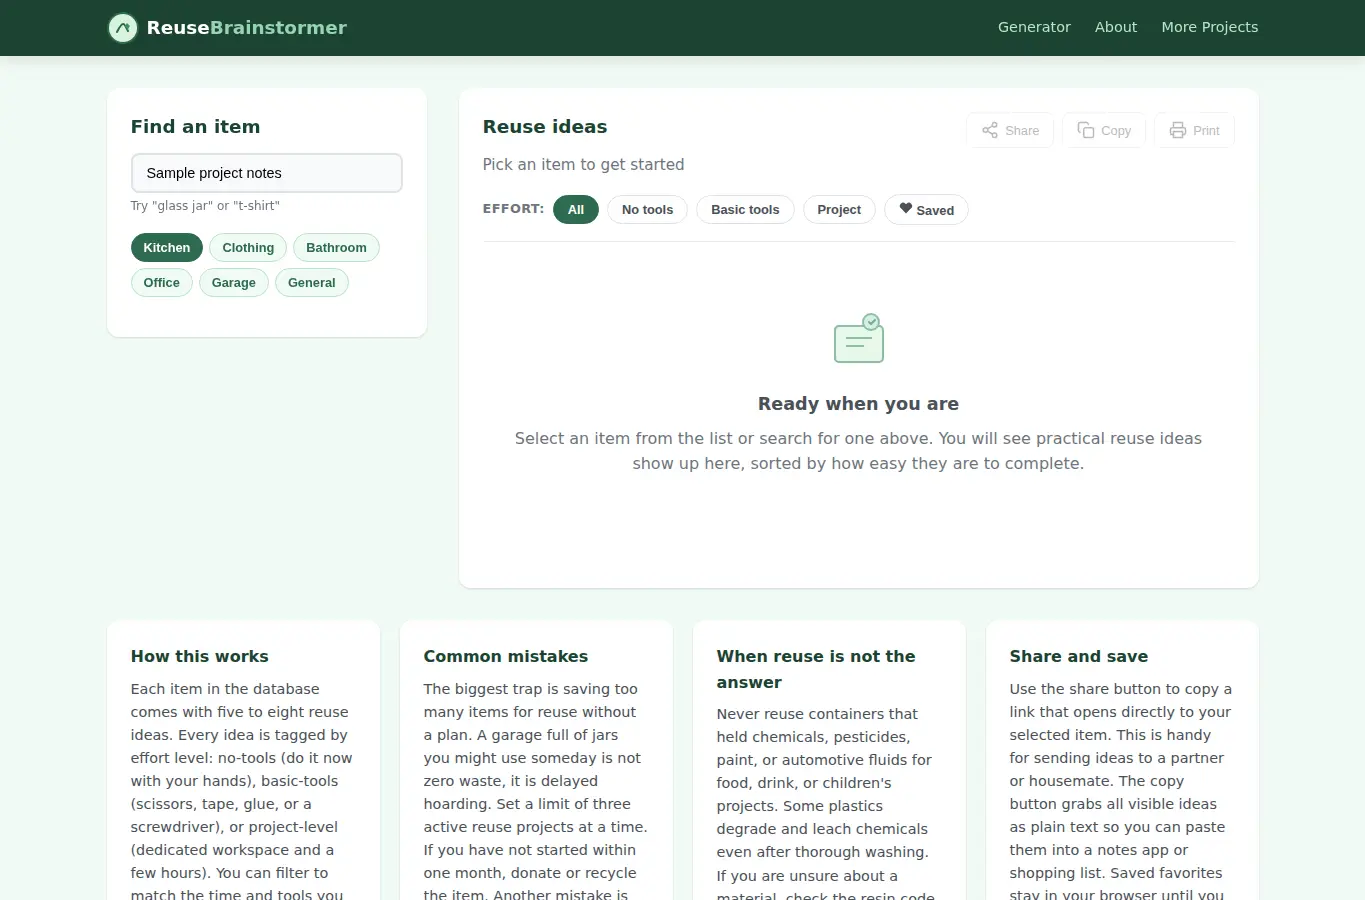Viewport: 1365px width, 900px height.
Task: Click the Reuse ideas heading
Action: 545,127
